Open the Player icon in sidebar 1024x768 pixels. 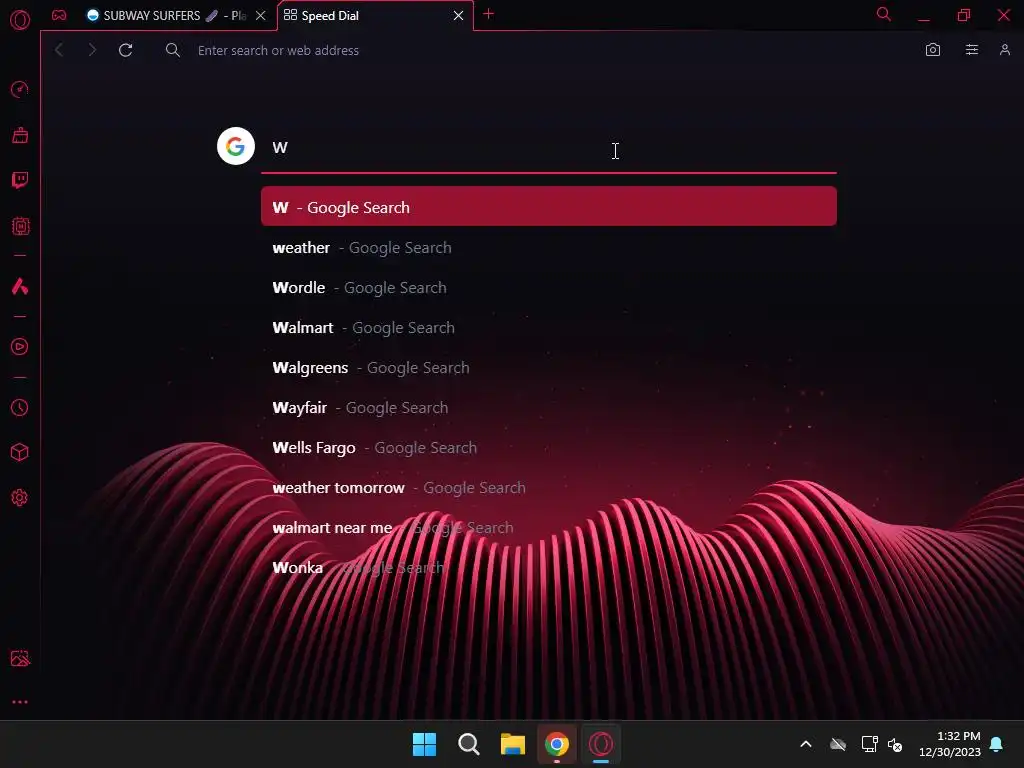point(20,347)
